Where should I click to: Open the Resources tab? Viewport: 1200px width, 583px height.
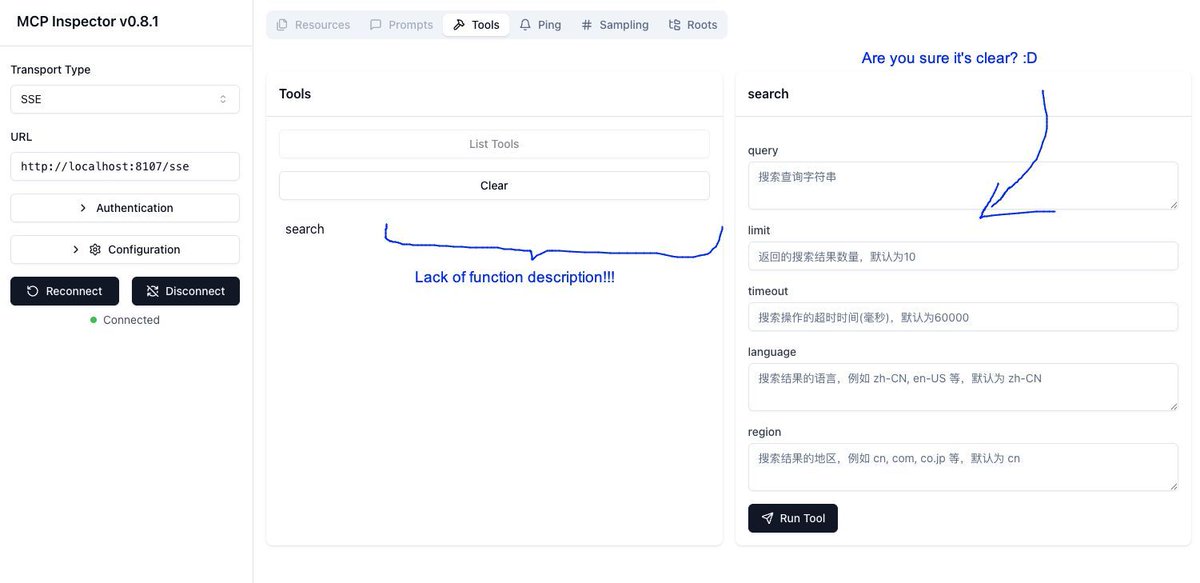pyautogui.click(x=313, y=25)
